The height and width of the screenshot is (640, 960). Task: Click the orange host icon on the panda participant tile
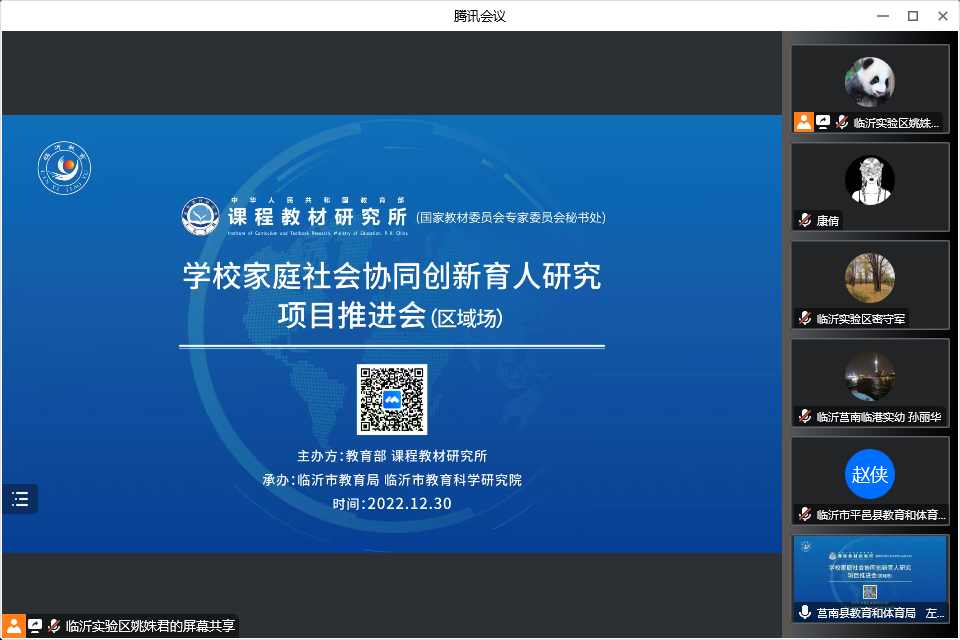click(804, 122)
